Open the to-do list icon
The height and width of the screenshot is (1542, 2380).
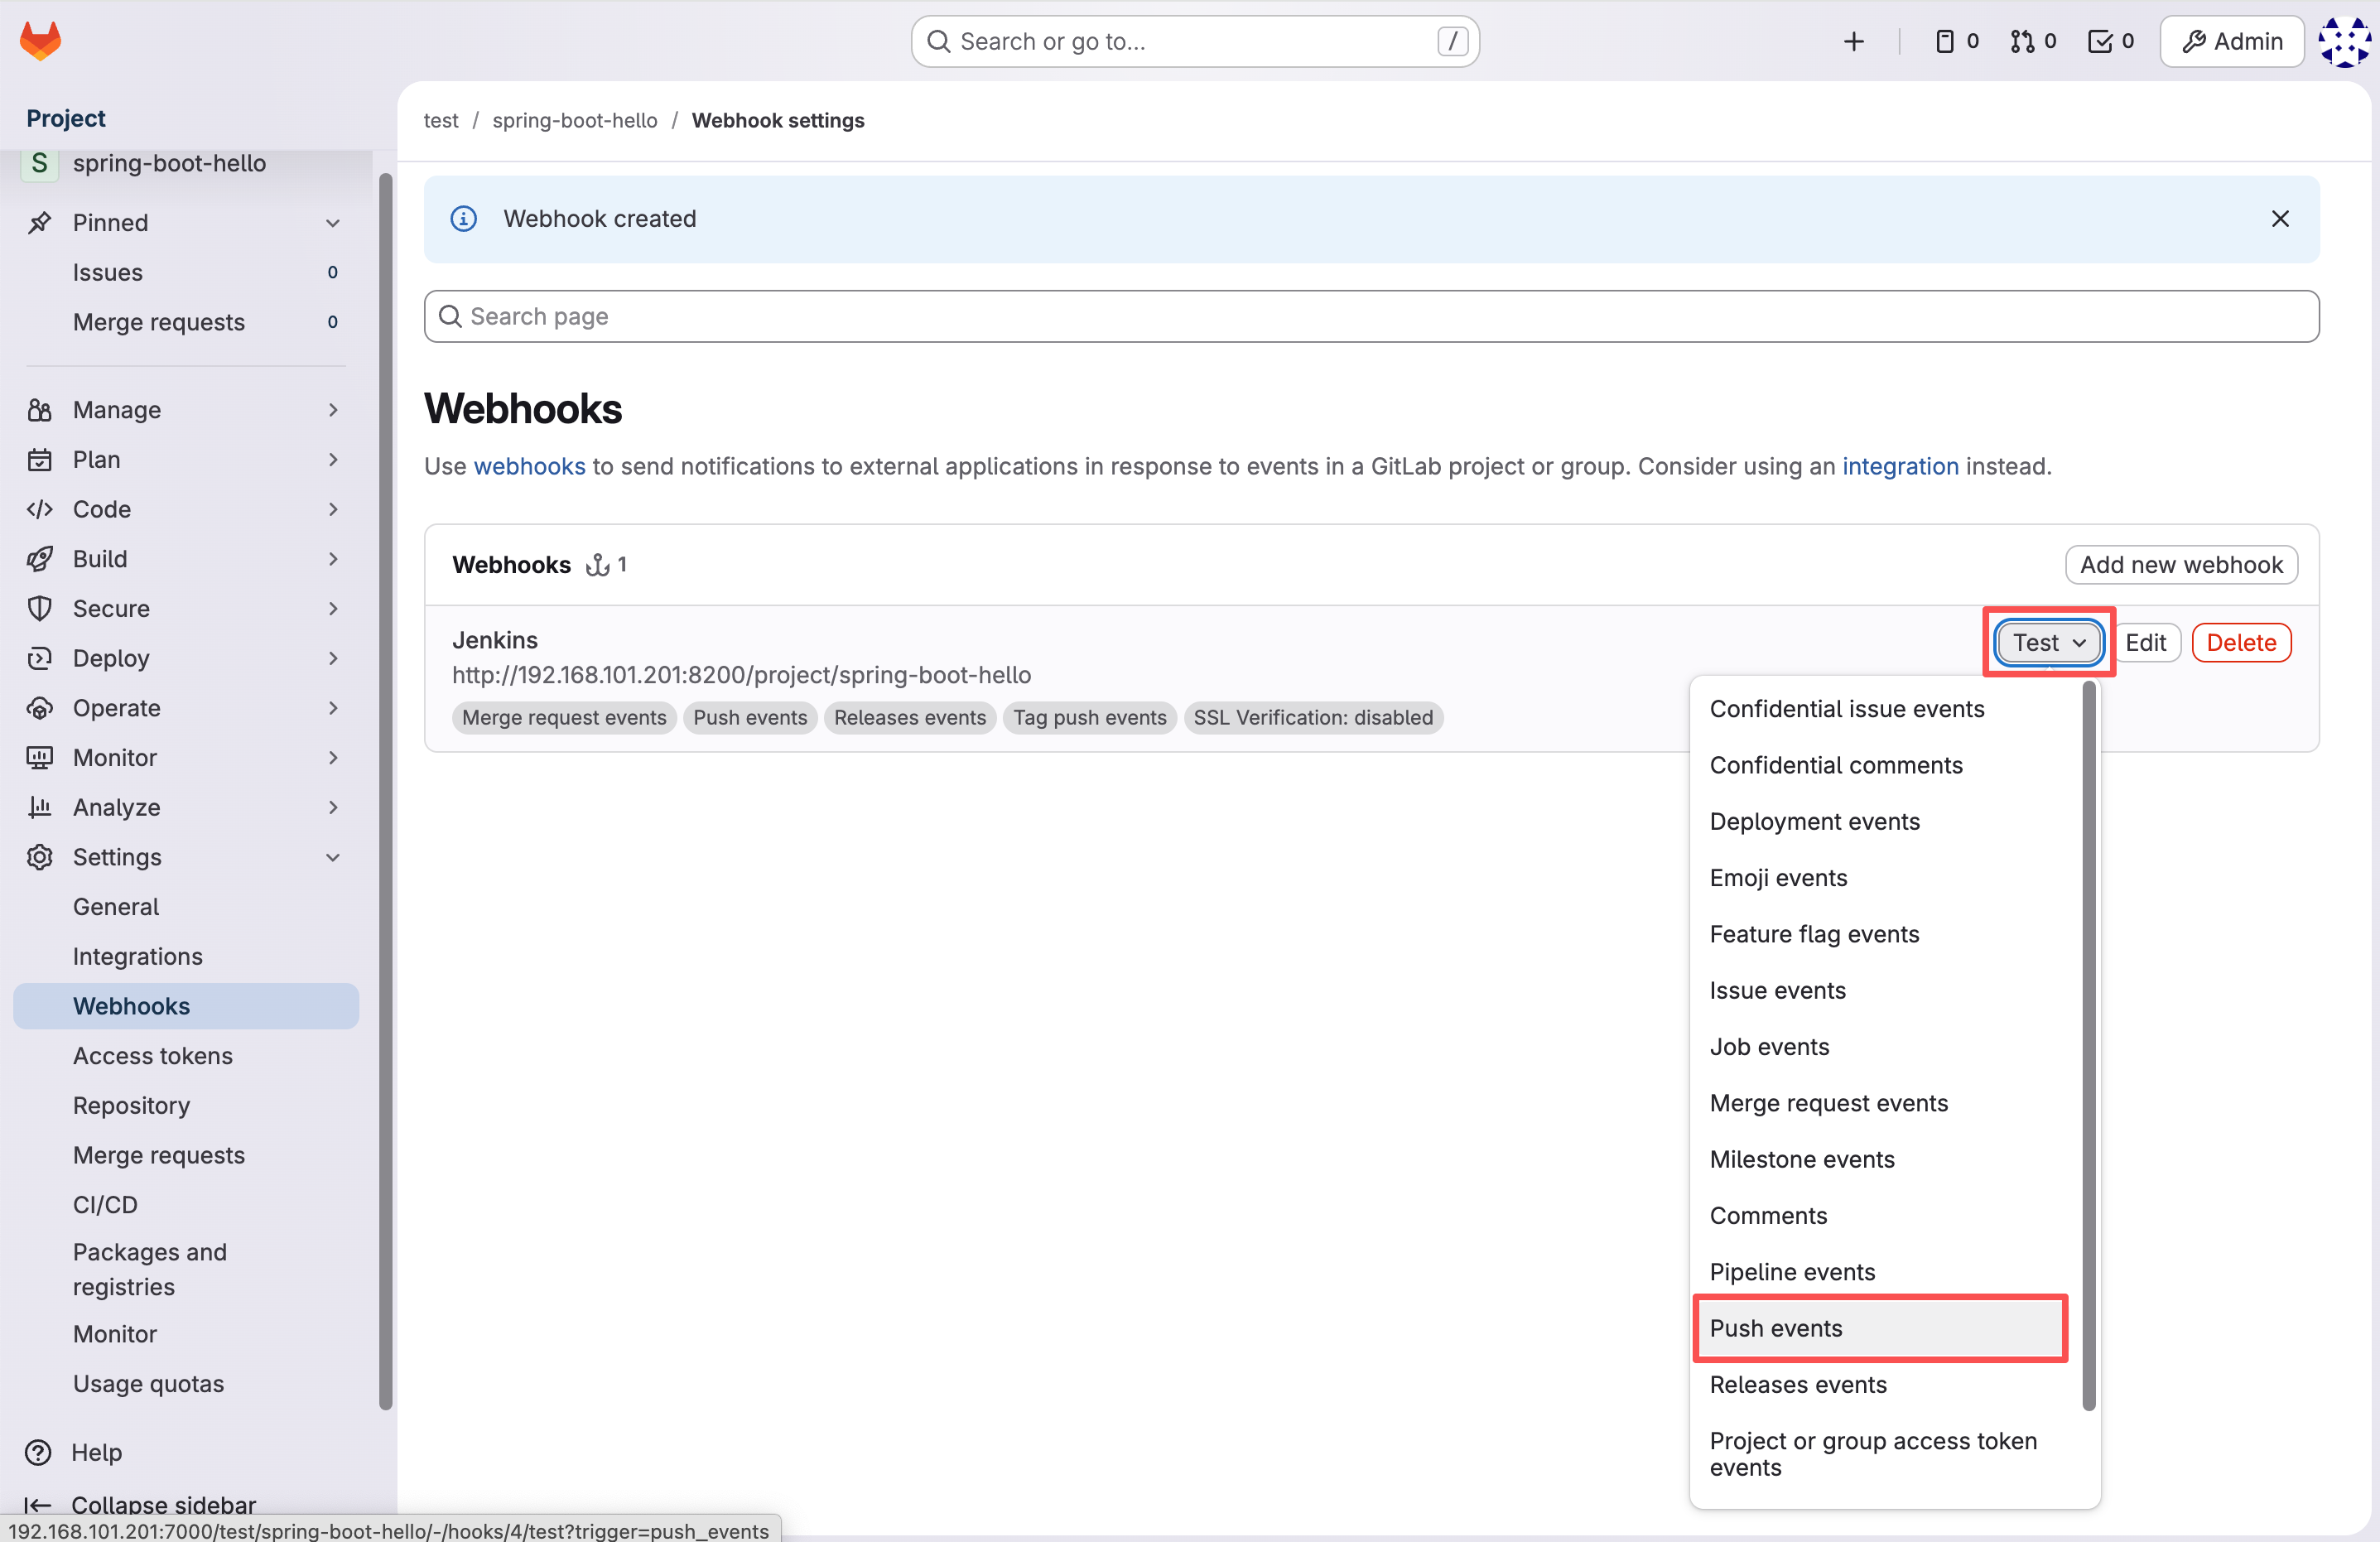[x=2111, y=41]
